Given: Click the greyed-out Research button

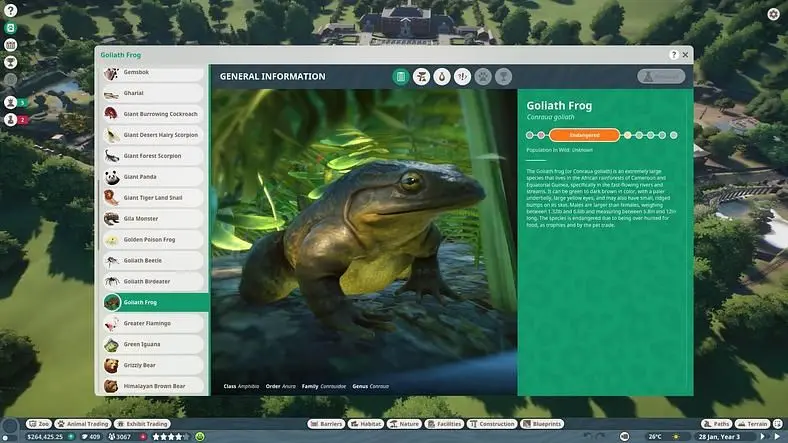Looking at the screenshot, I should (661, 76).
